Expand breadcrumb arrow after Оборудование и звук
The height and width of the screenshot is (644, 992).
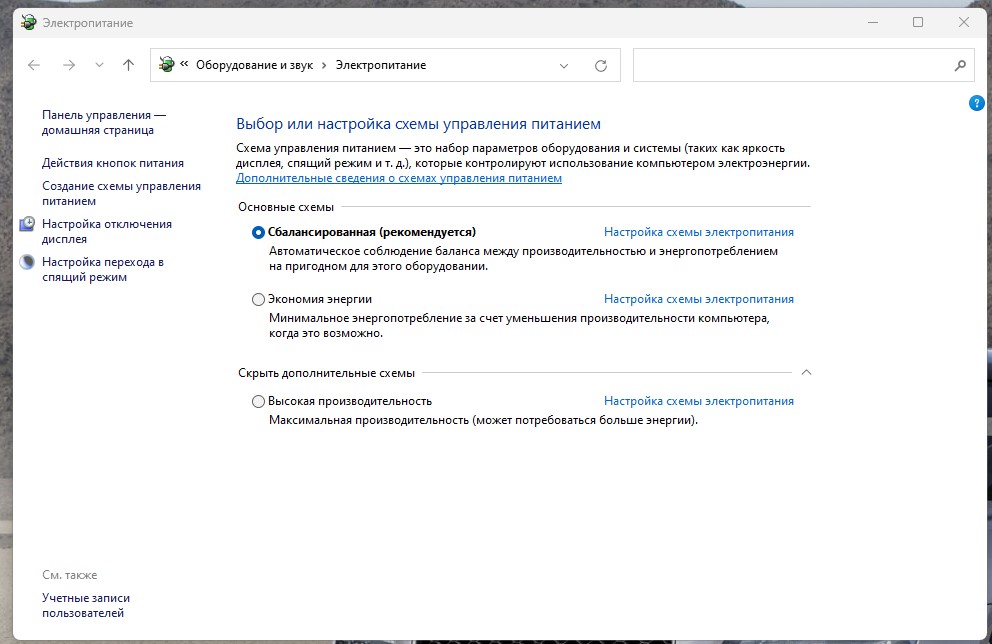point(324,66)
